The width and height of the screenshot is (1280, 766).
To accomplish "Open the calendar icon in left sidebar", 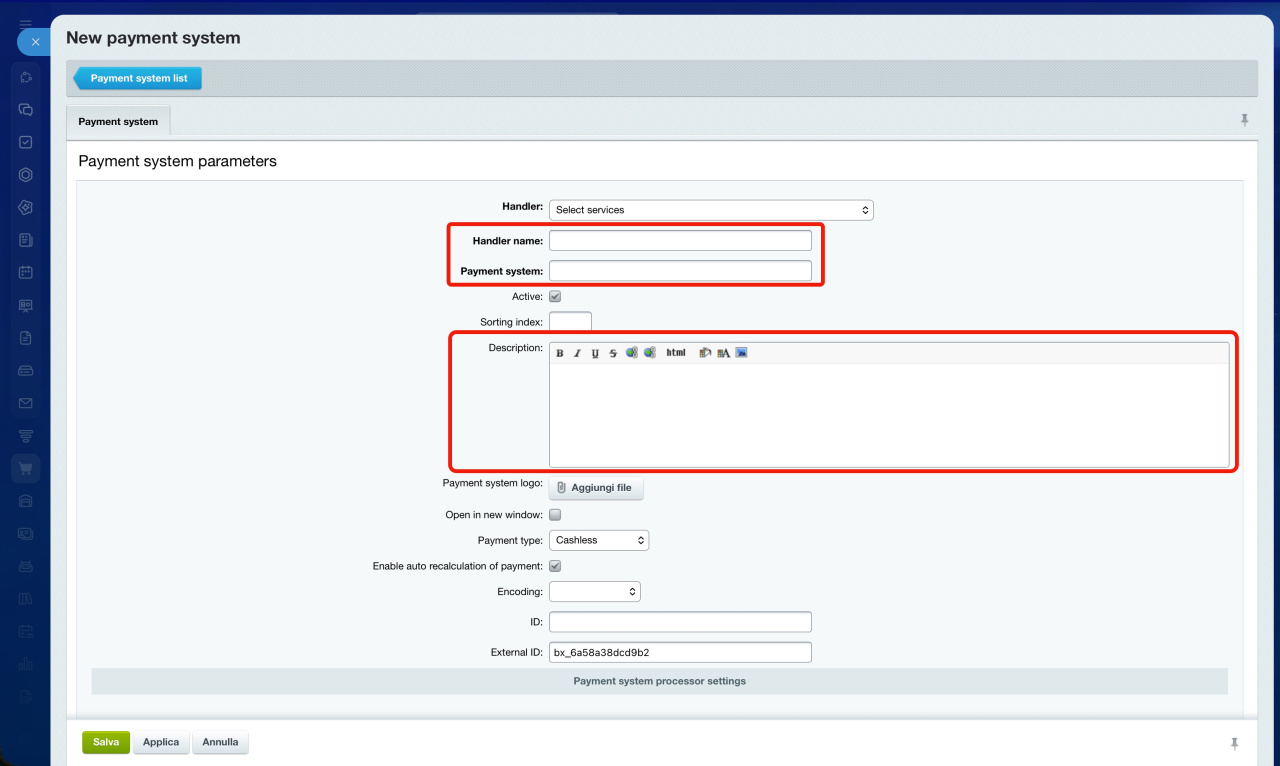I will (26, 272).
